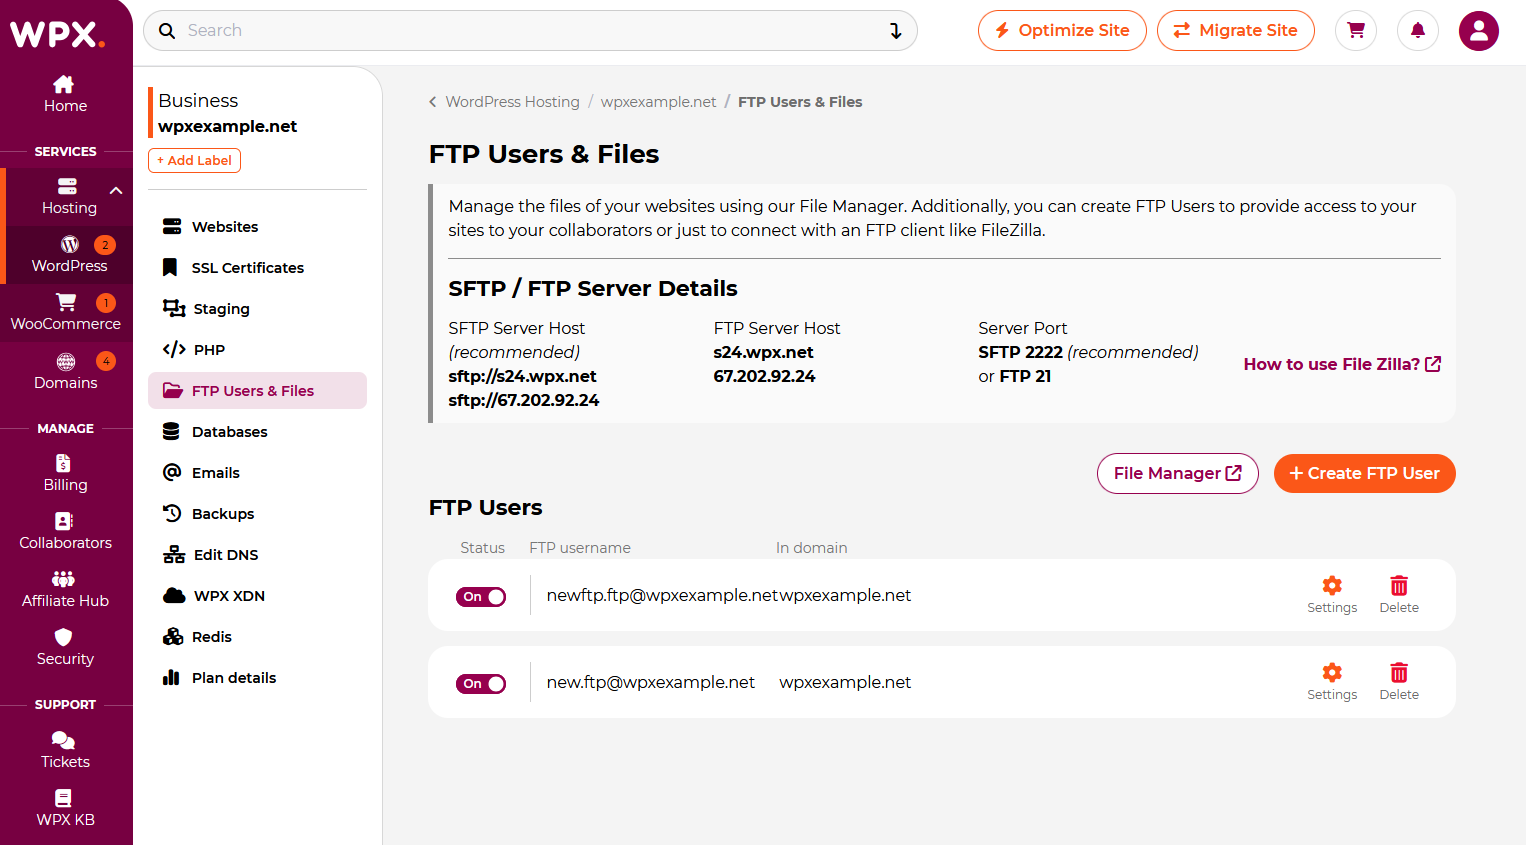Delete new.ftp@wpxexample.net user
The image size is (1526, 845).
point(1399,682)
